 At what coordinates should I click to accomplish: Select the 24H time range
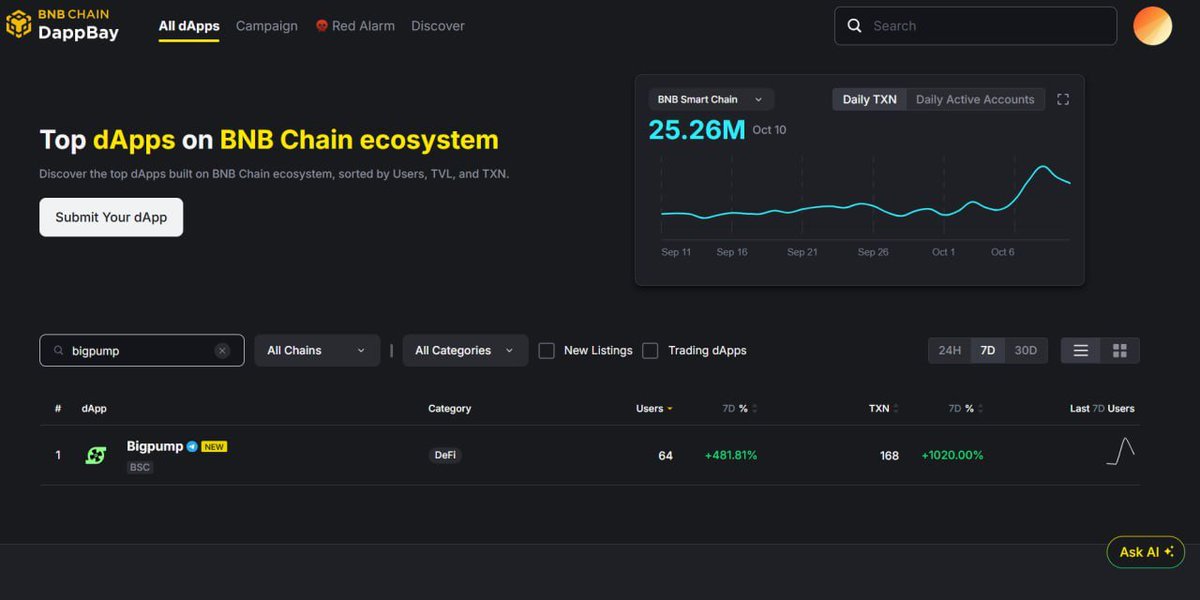pyautogui.click(x=949, y=350)
